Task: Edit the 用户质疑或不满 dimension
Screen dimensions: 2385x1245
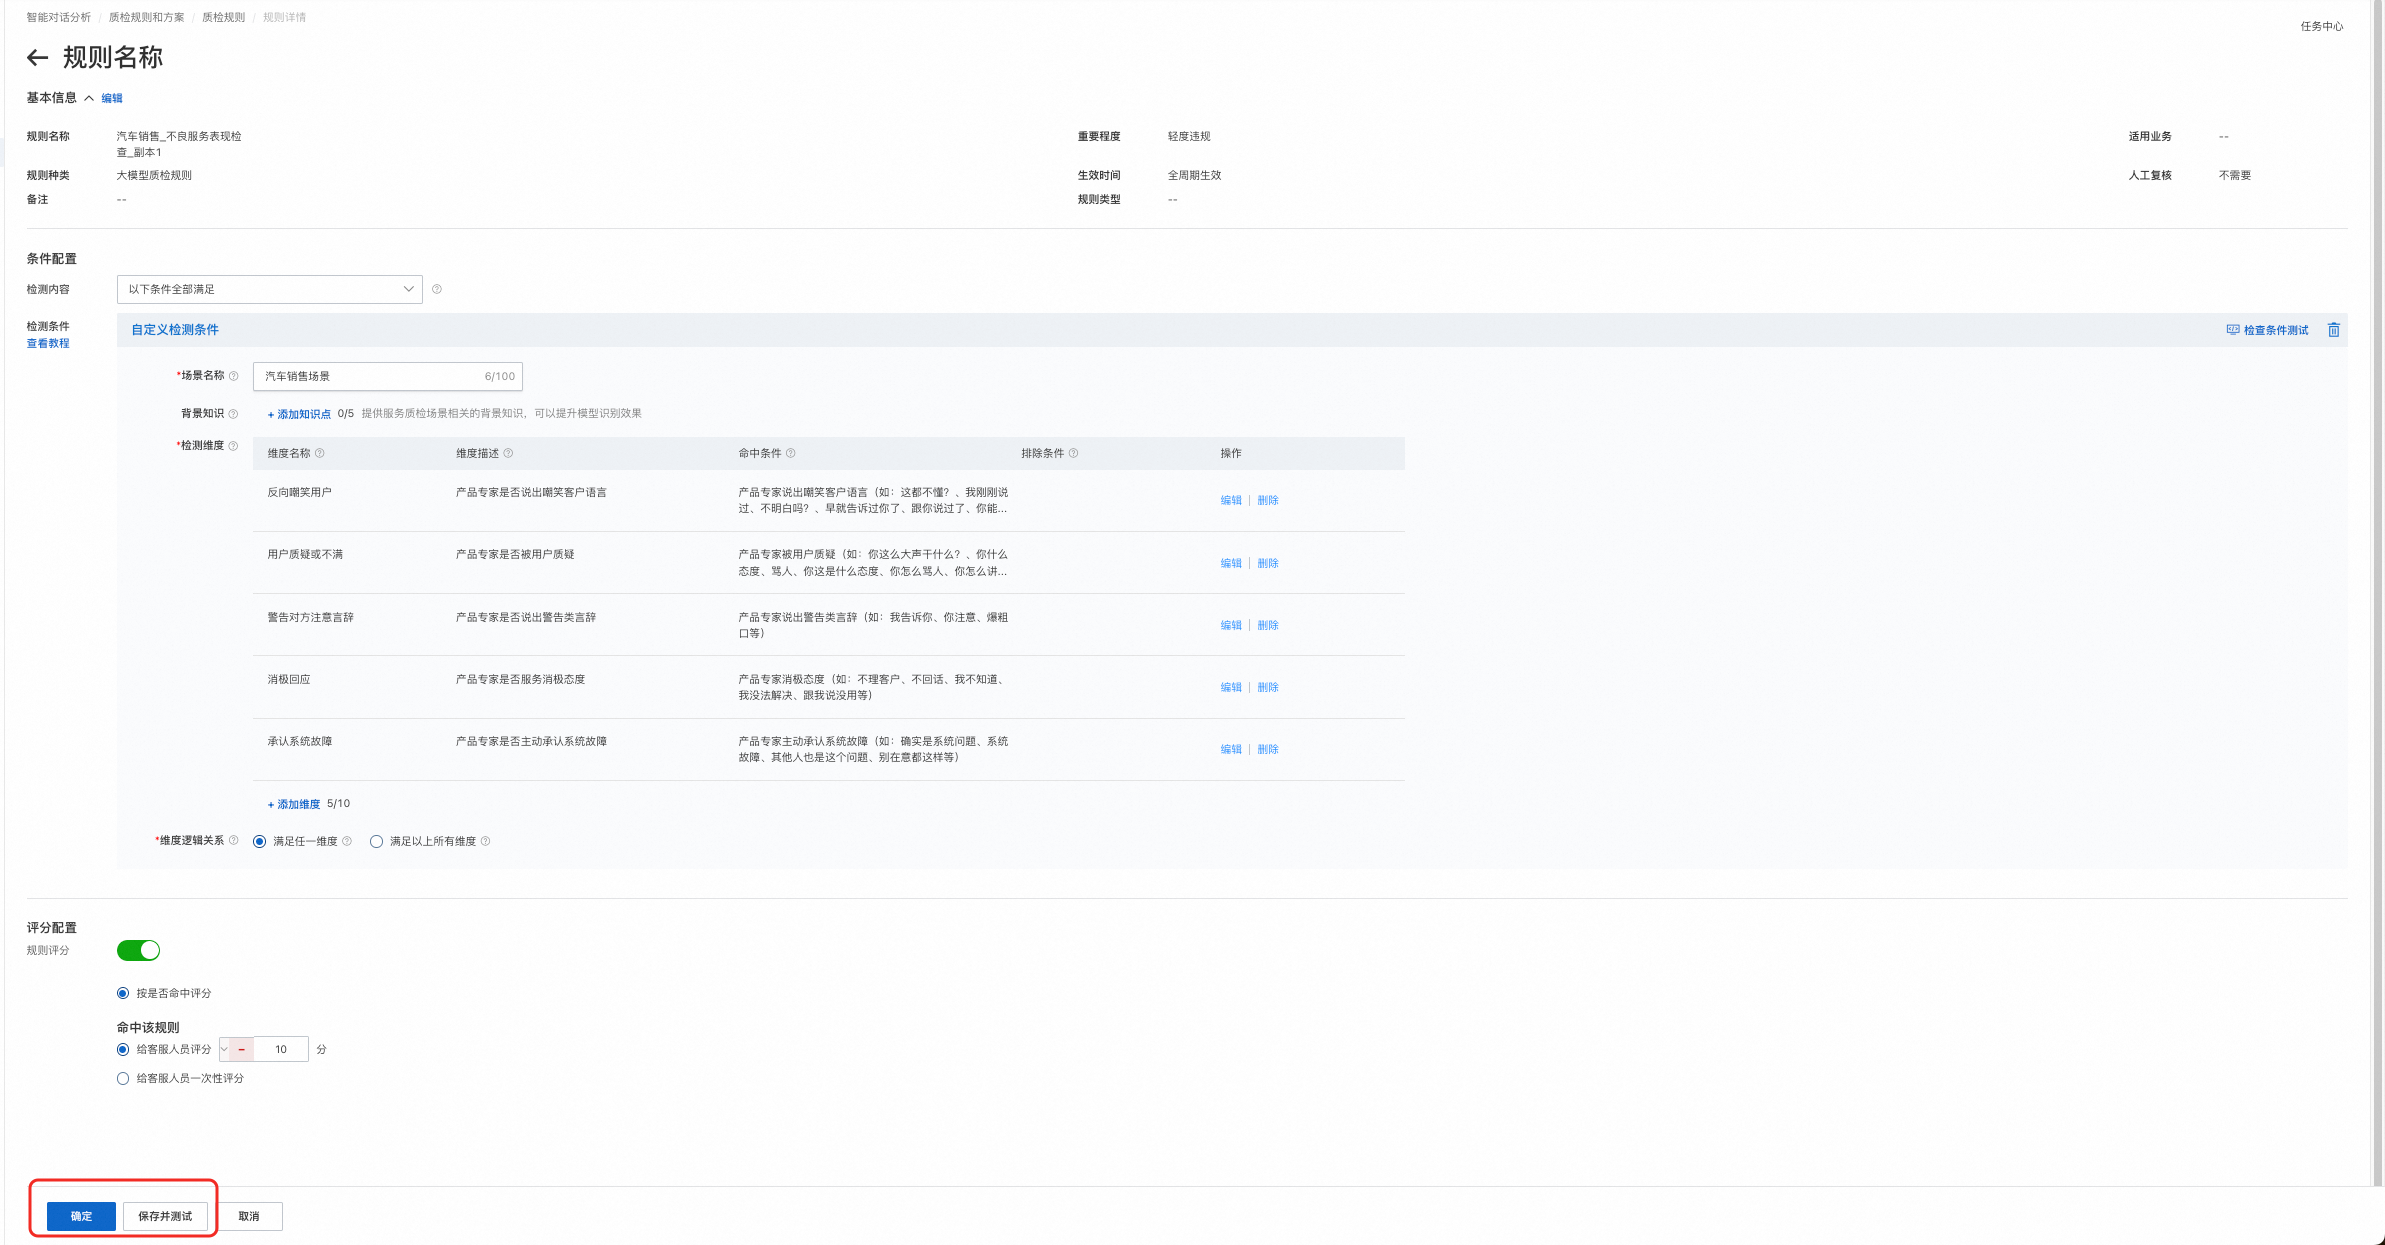Action: point(1231,563)
